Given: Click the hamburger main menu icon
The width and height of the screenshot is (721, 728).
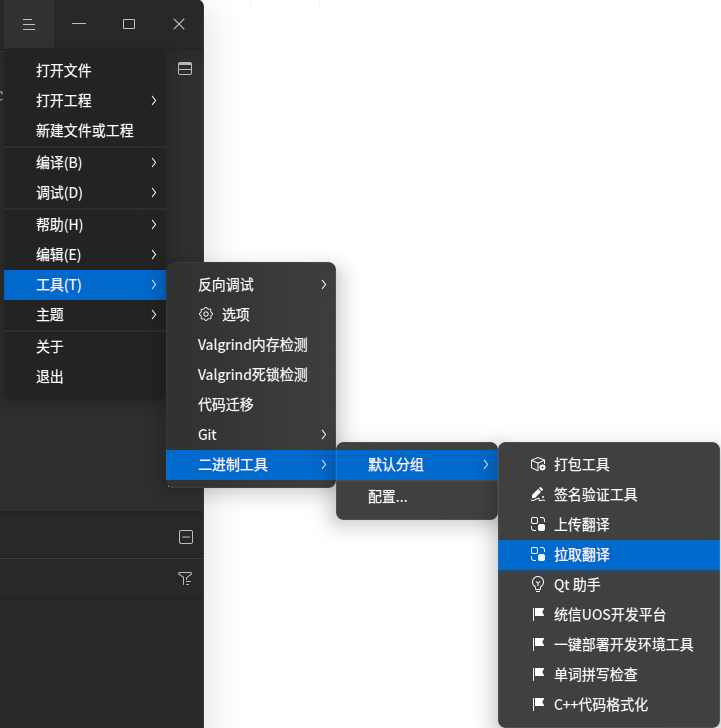Looking at the screenshot, I should 29,24.
